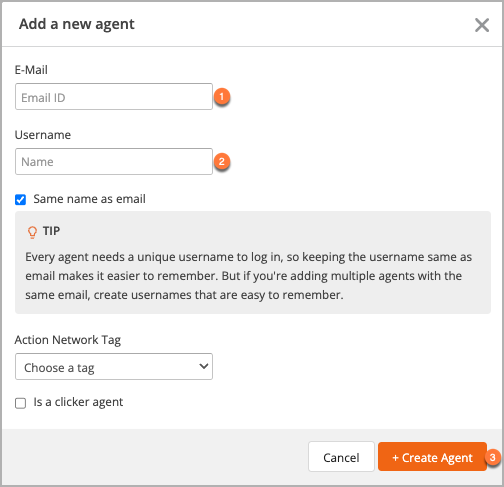Viewport: 504px width, 487px height.
Task: Click the Action Network Tag label
Action: pos(68,340)
